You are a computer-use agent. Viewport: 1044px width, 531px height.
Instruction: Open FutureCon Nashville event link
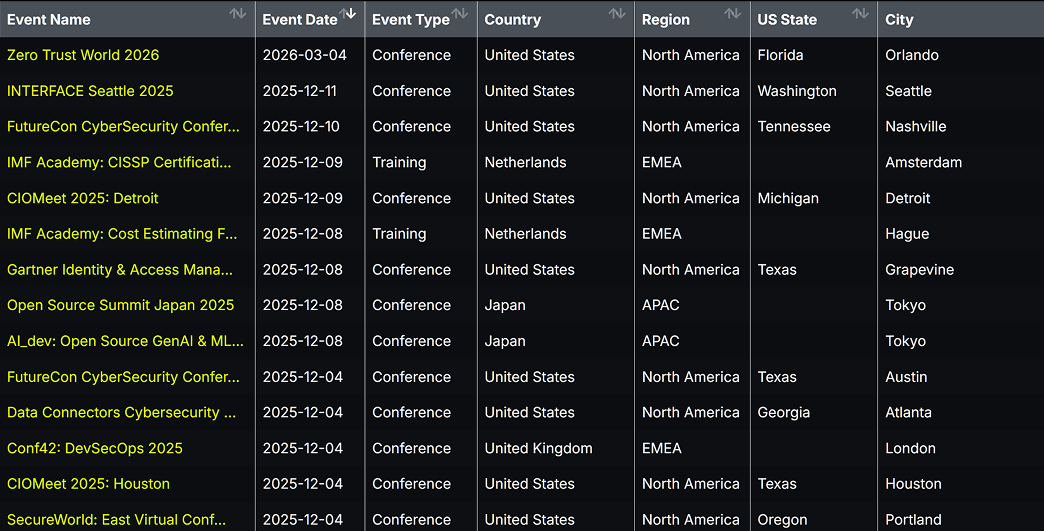[x=123, y=126]
